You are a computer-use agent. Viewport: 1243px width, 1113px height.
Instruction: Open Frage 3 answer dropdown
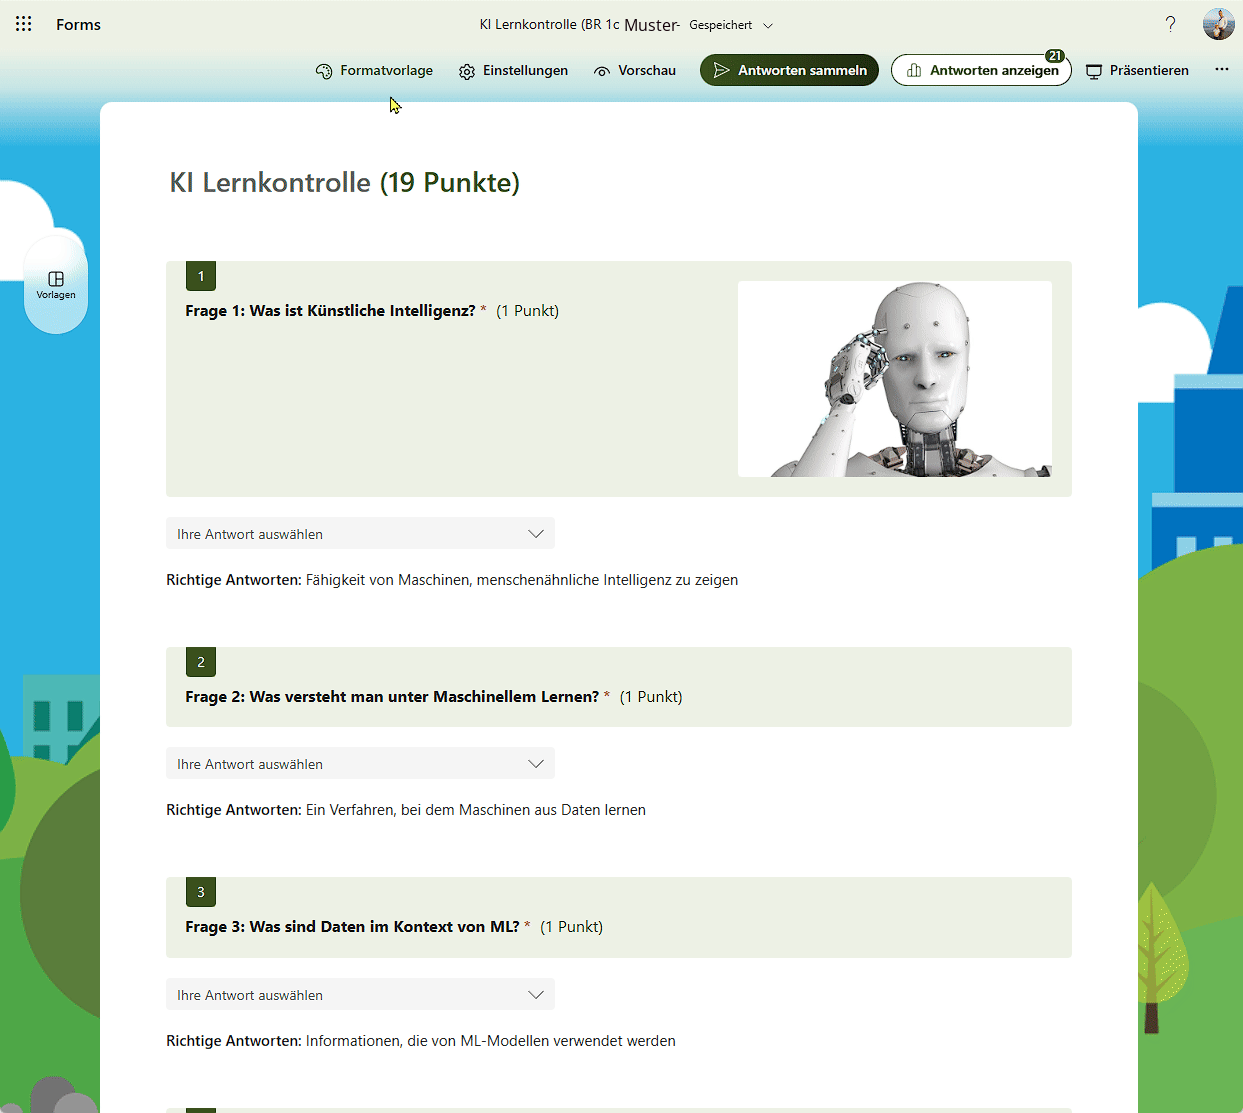[360, 995]
